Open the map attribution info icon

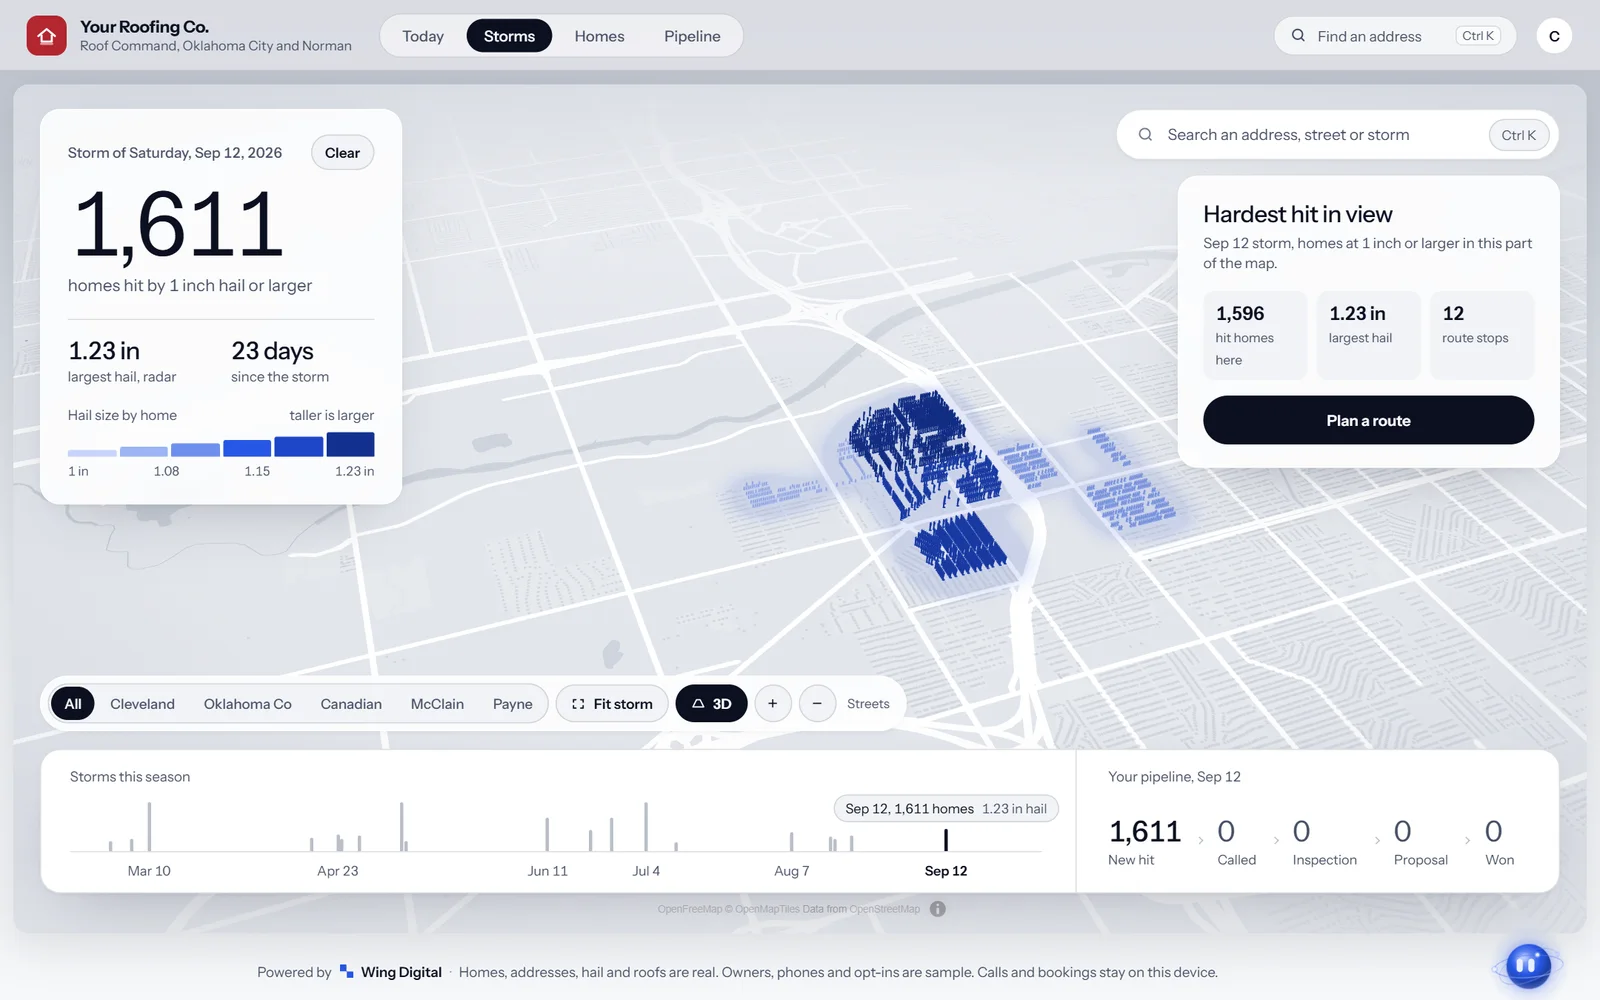point(937,909)
